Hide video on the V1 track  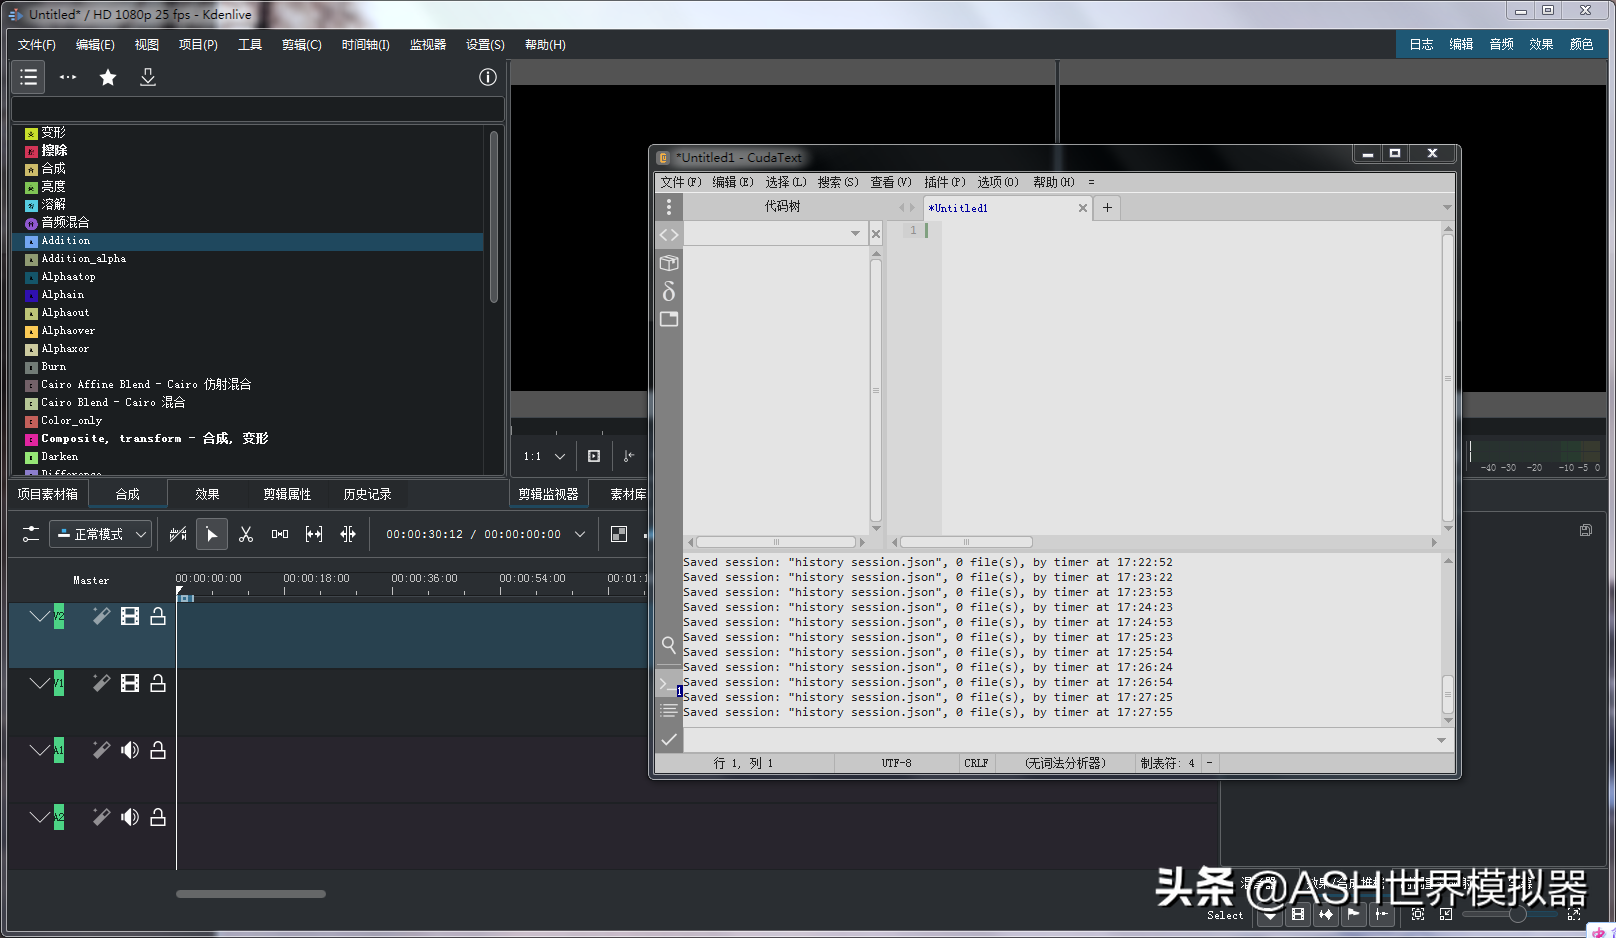tap(130, 683)
